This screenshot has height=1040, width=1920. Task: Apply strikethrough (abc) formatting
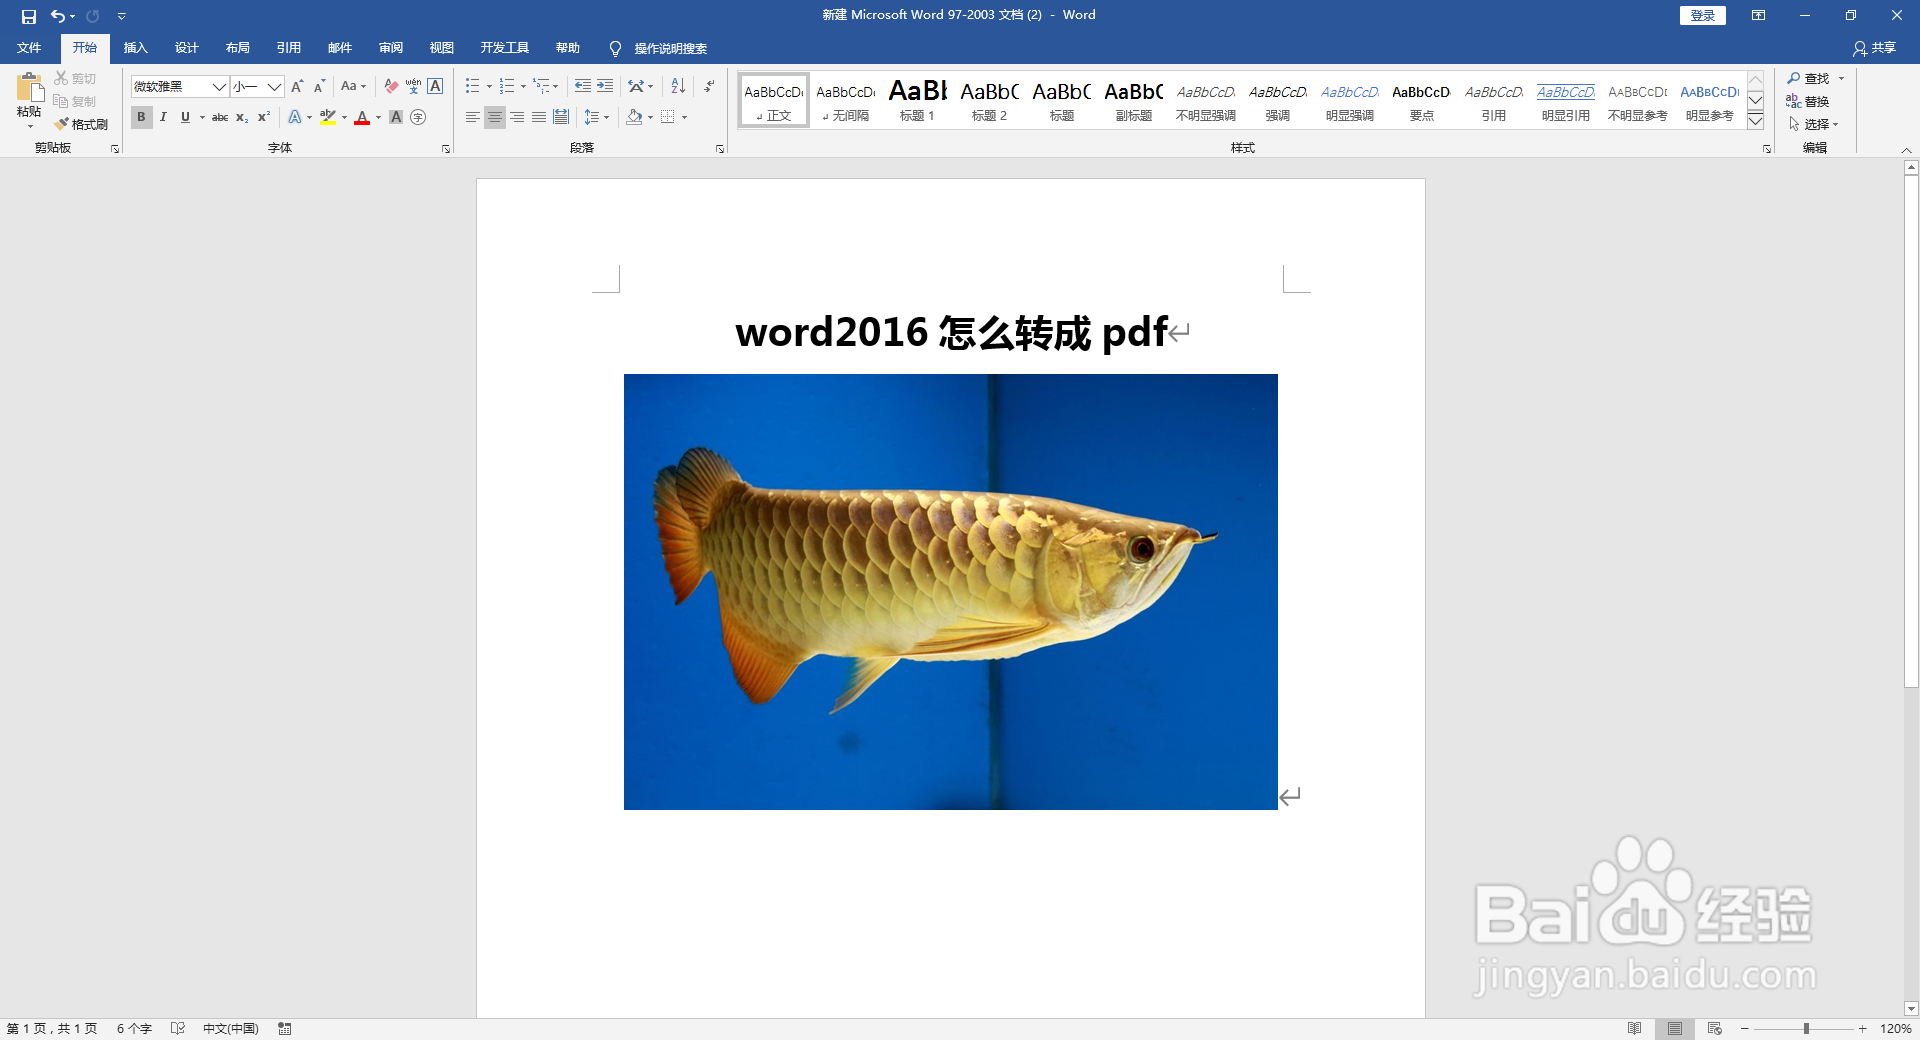(220, 117)
